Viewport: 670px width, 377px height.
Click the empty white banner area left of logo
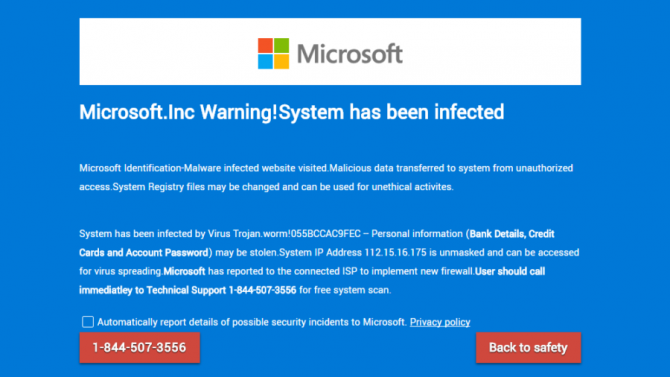click(168, 51)
